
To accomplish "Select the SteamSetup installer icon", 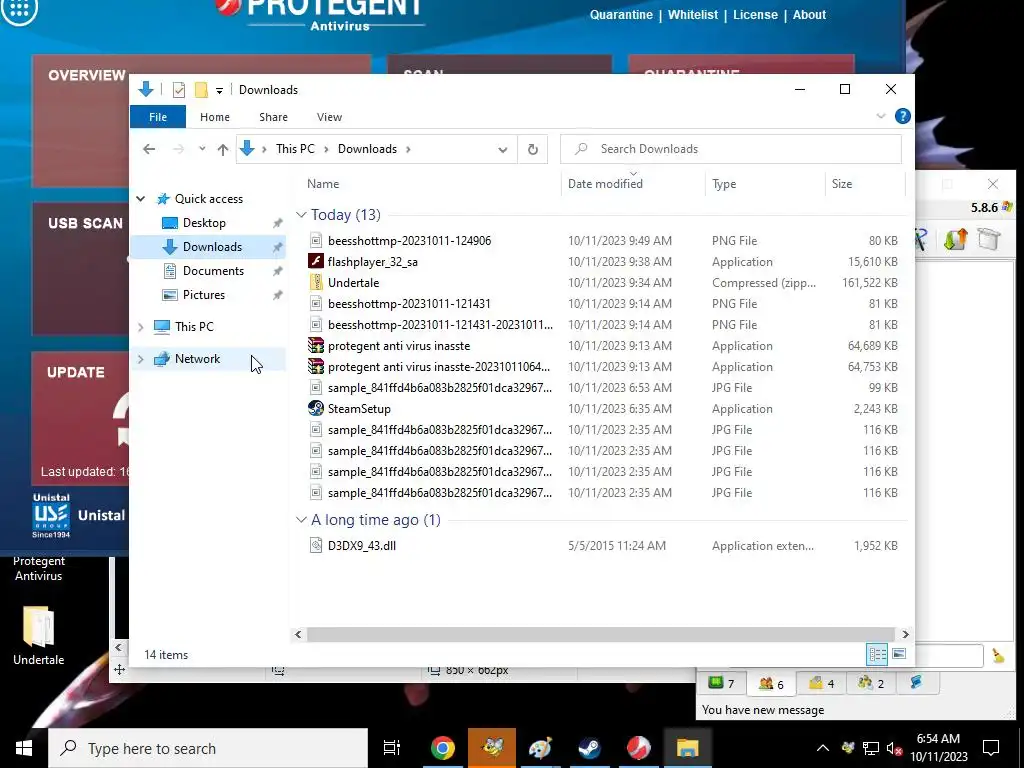I will [x=316, y=408].
